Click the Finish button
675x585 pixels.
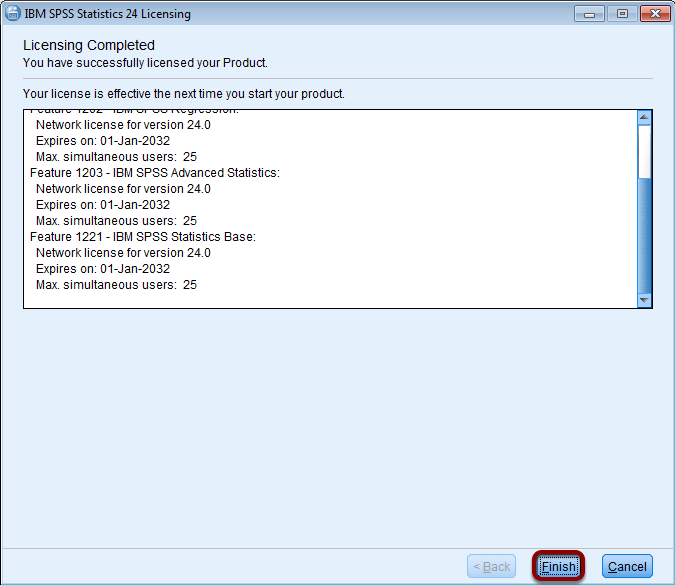[558, 566]
